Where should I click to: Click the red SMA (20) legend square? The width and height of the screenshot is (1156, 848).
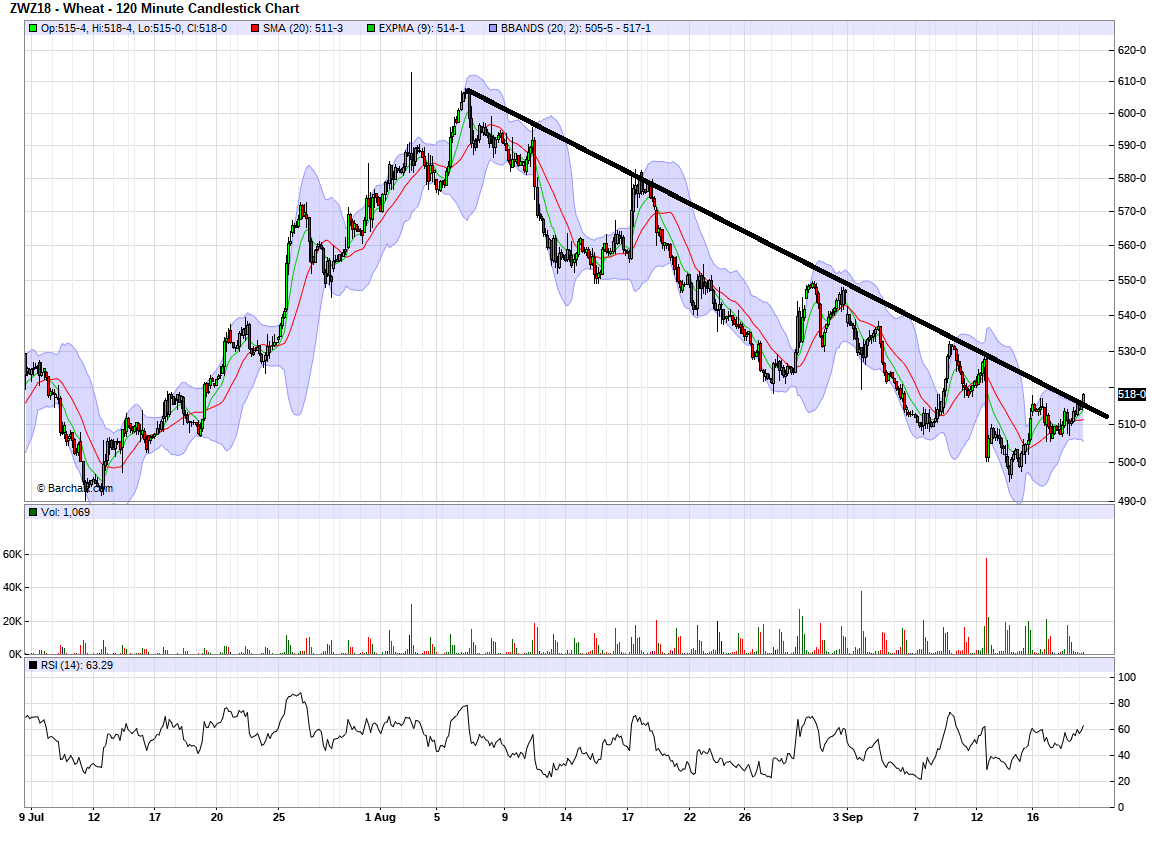[x=258, y=28]
